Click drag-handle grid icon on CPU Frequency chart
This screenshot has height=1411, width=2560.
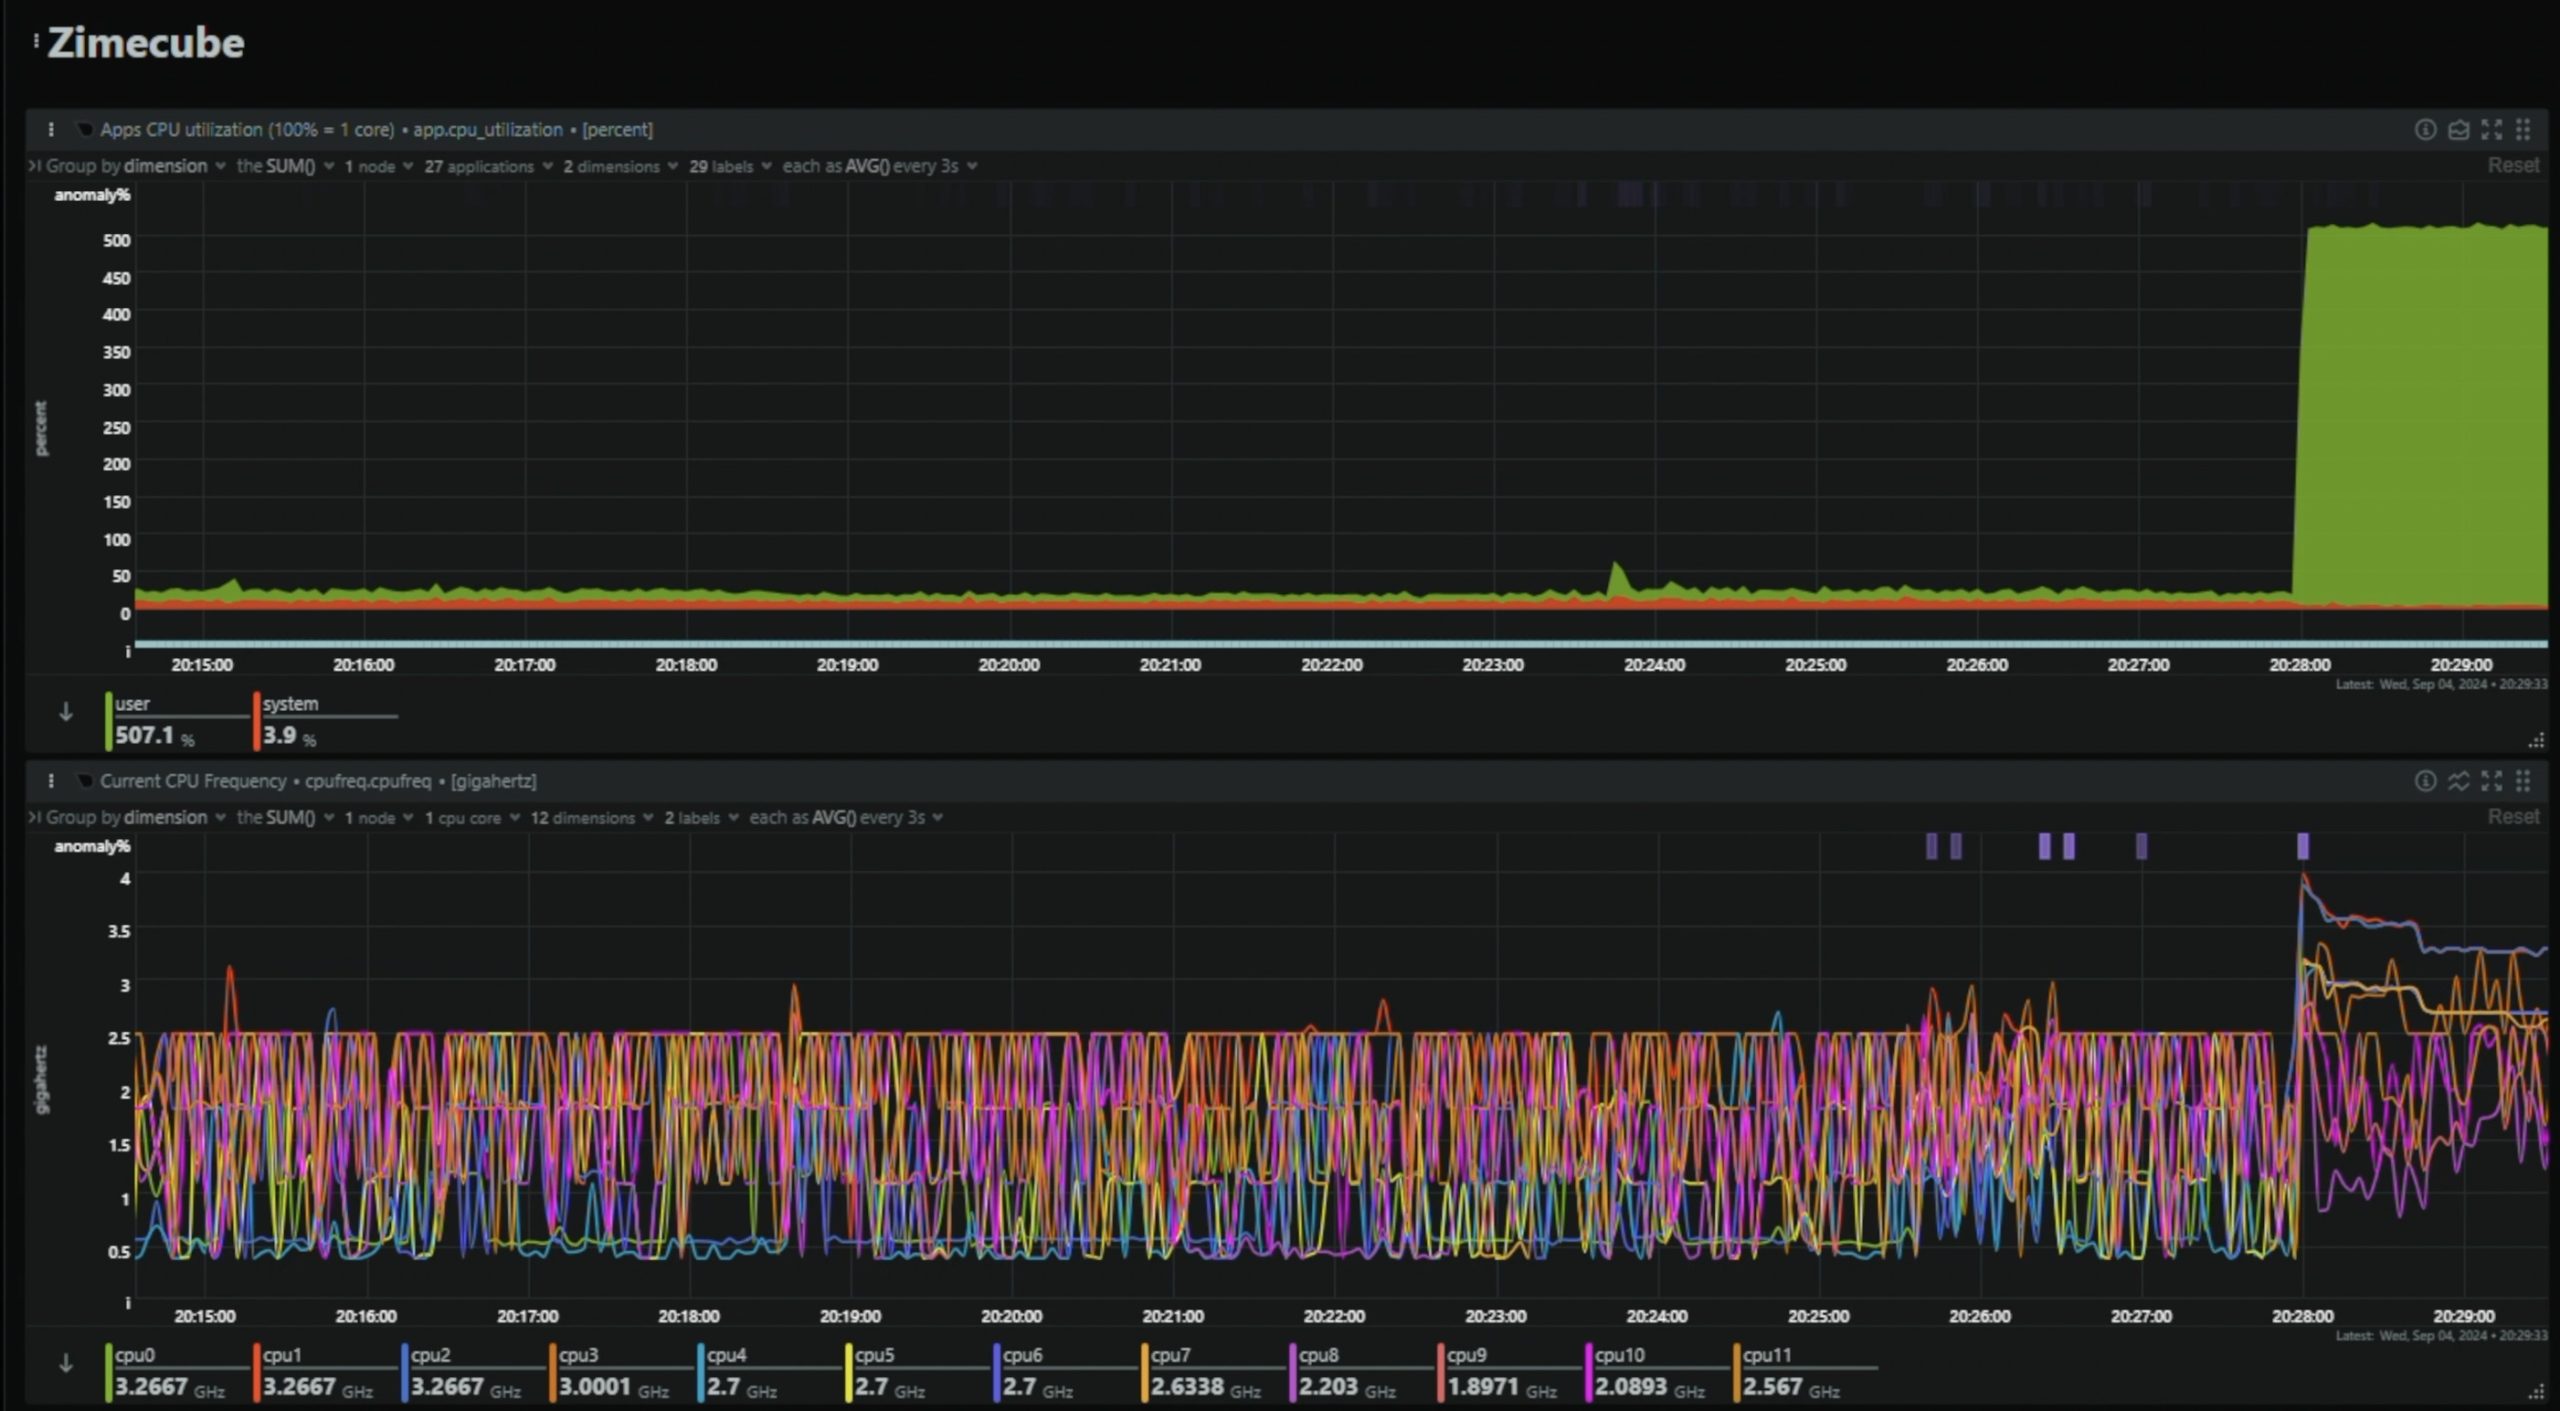coord(2523,781)
